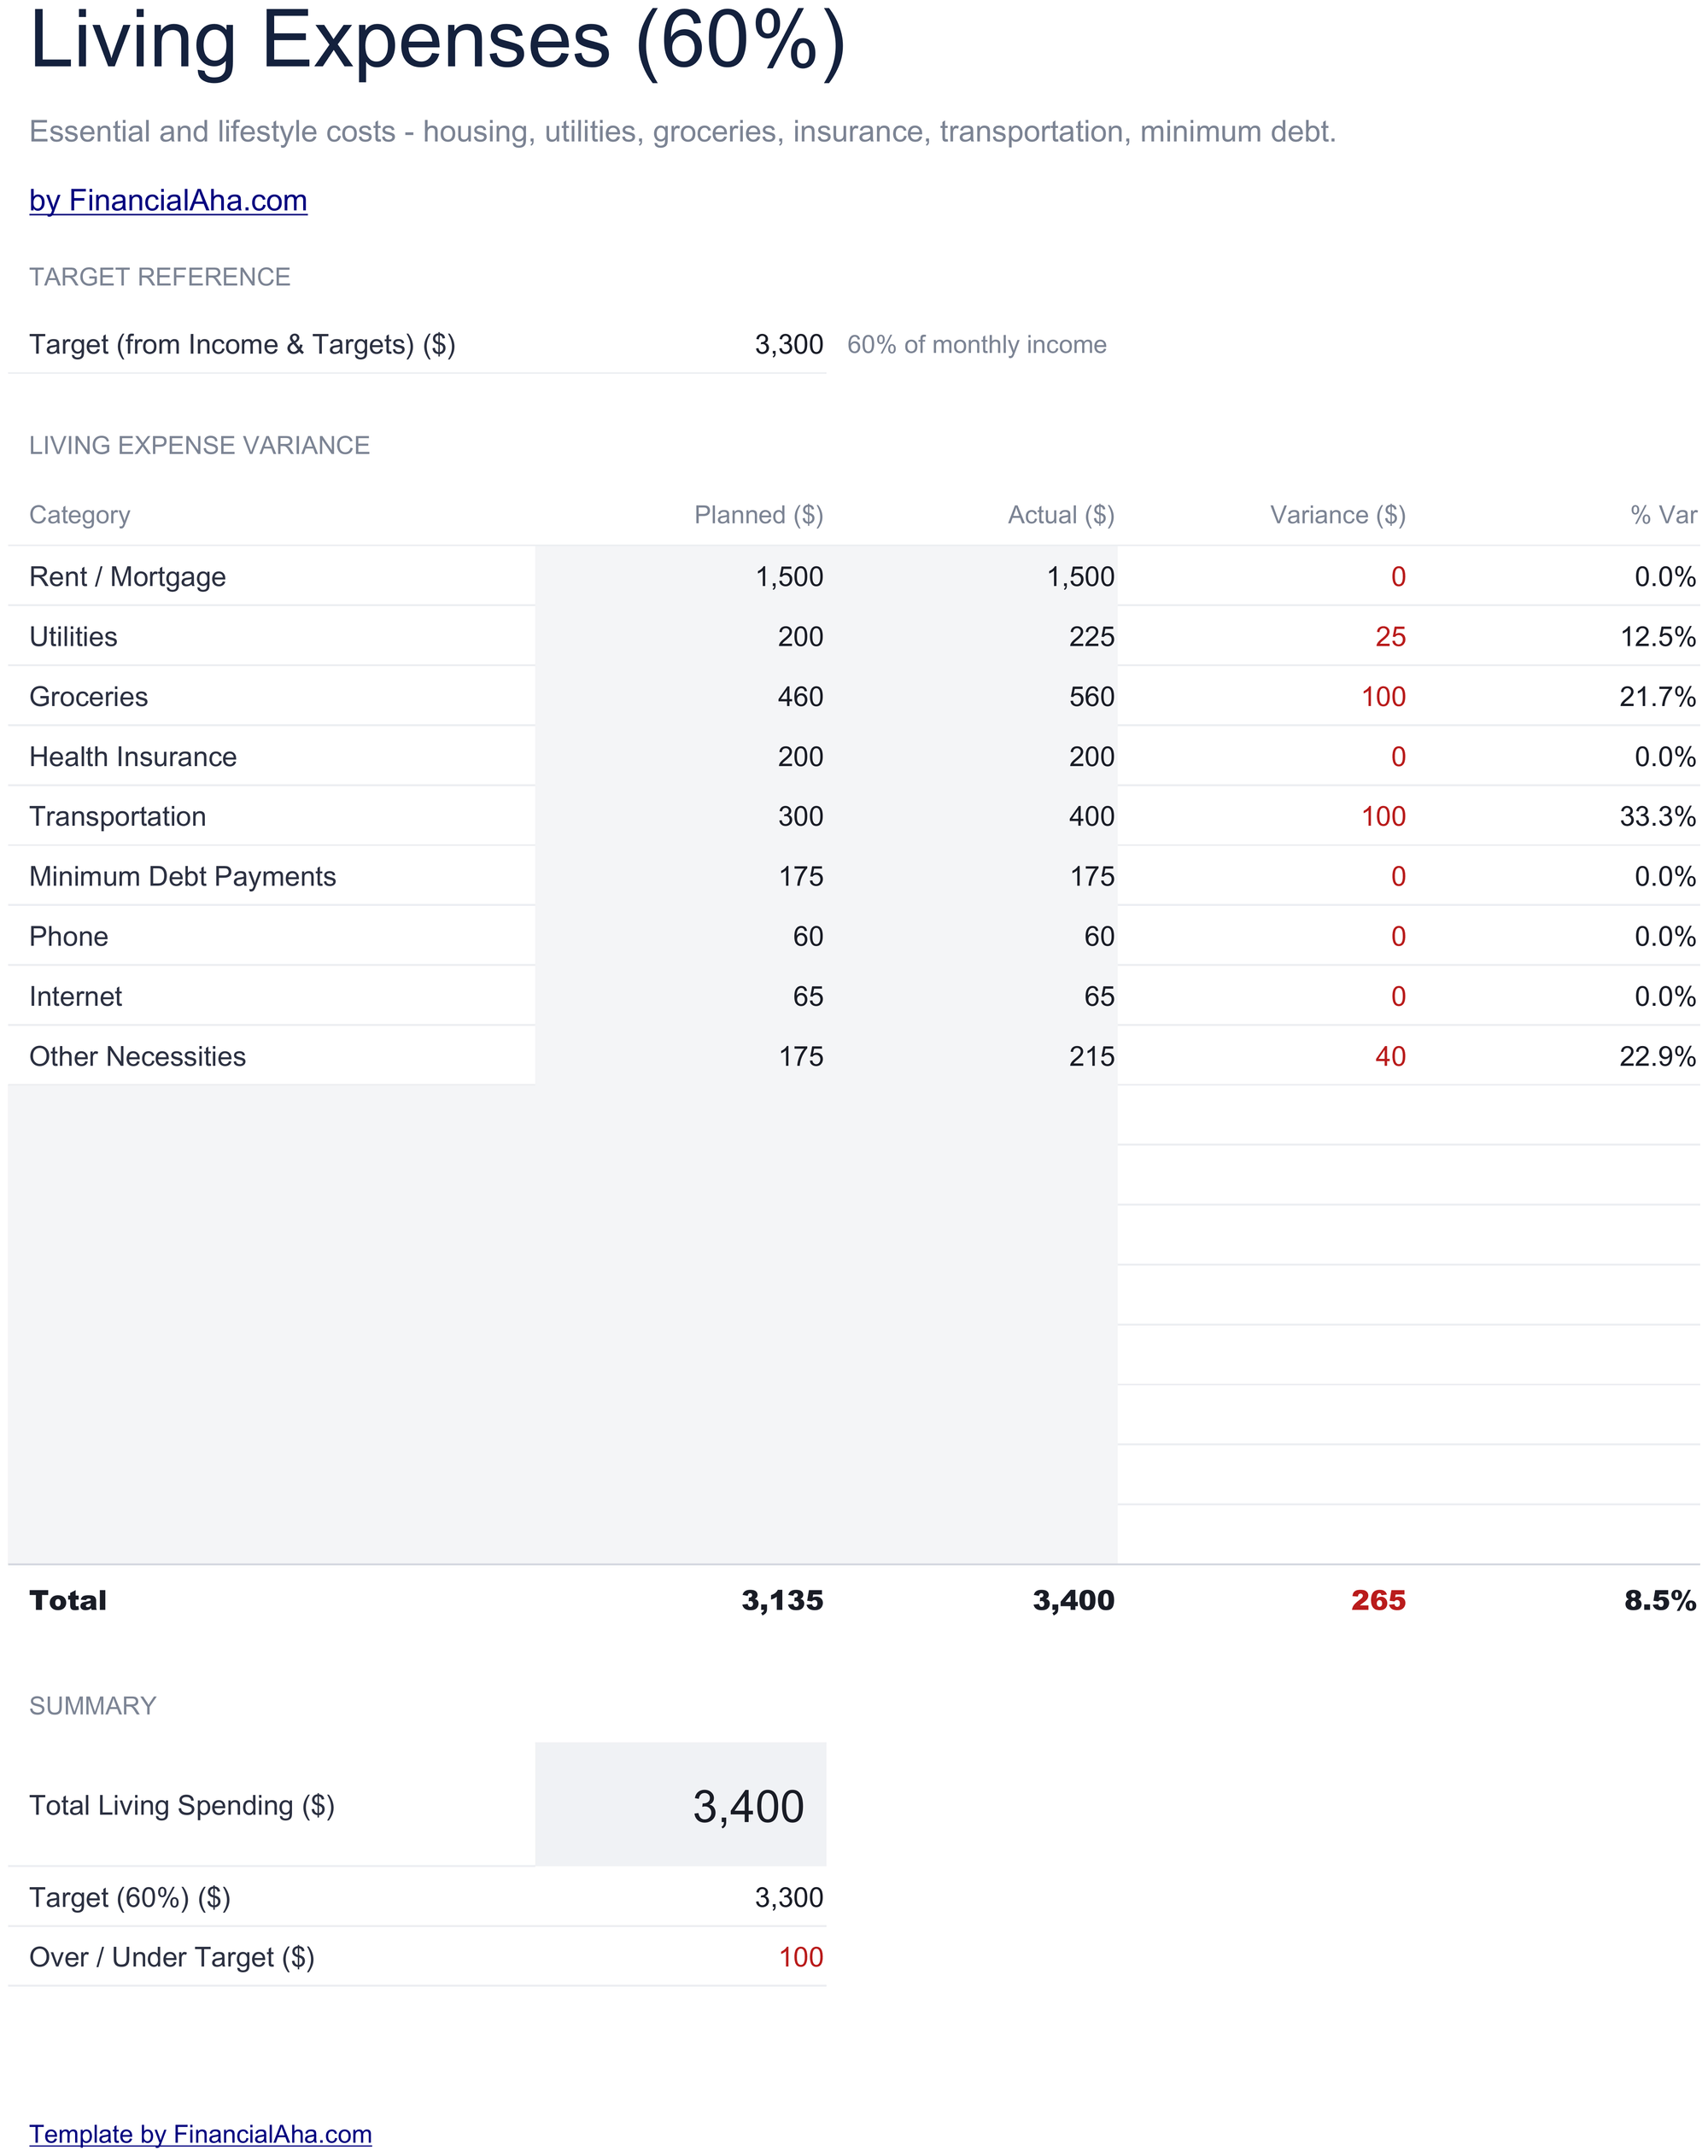Screen dimensions: 1708x2156
Task: Click the Total variance value 265
Action: (1379, 1601)
